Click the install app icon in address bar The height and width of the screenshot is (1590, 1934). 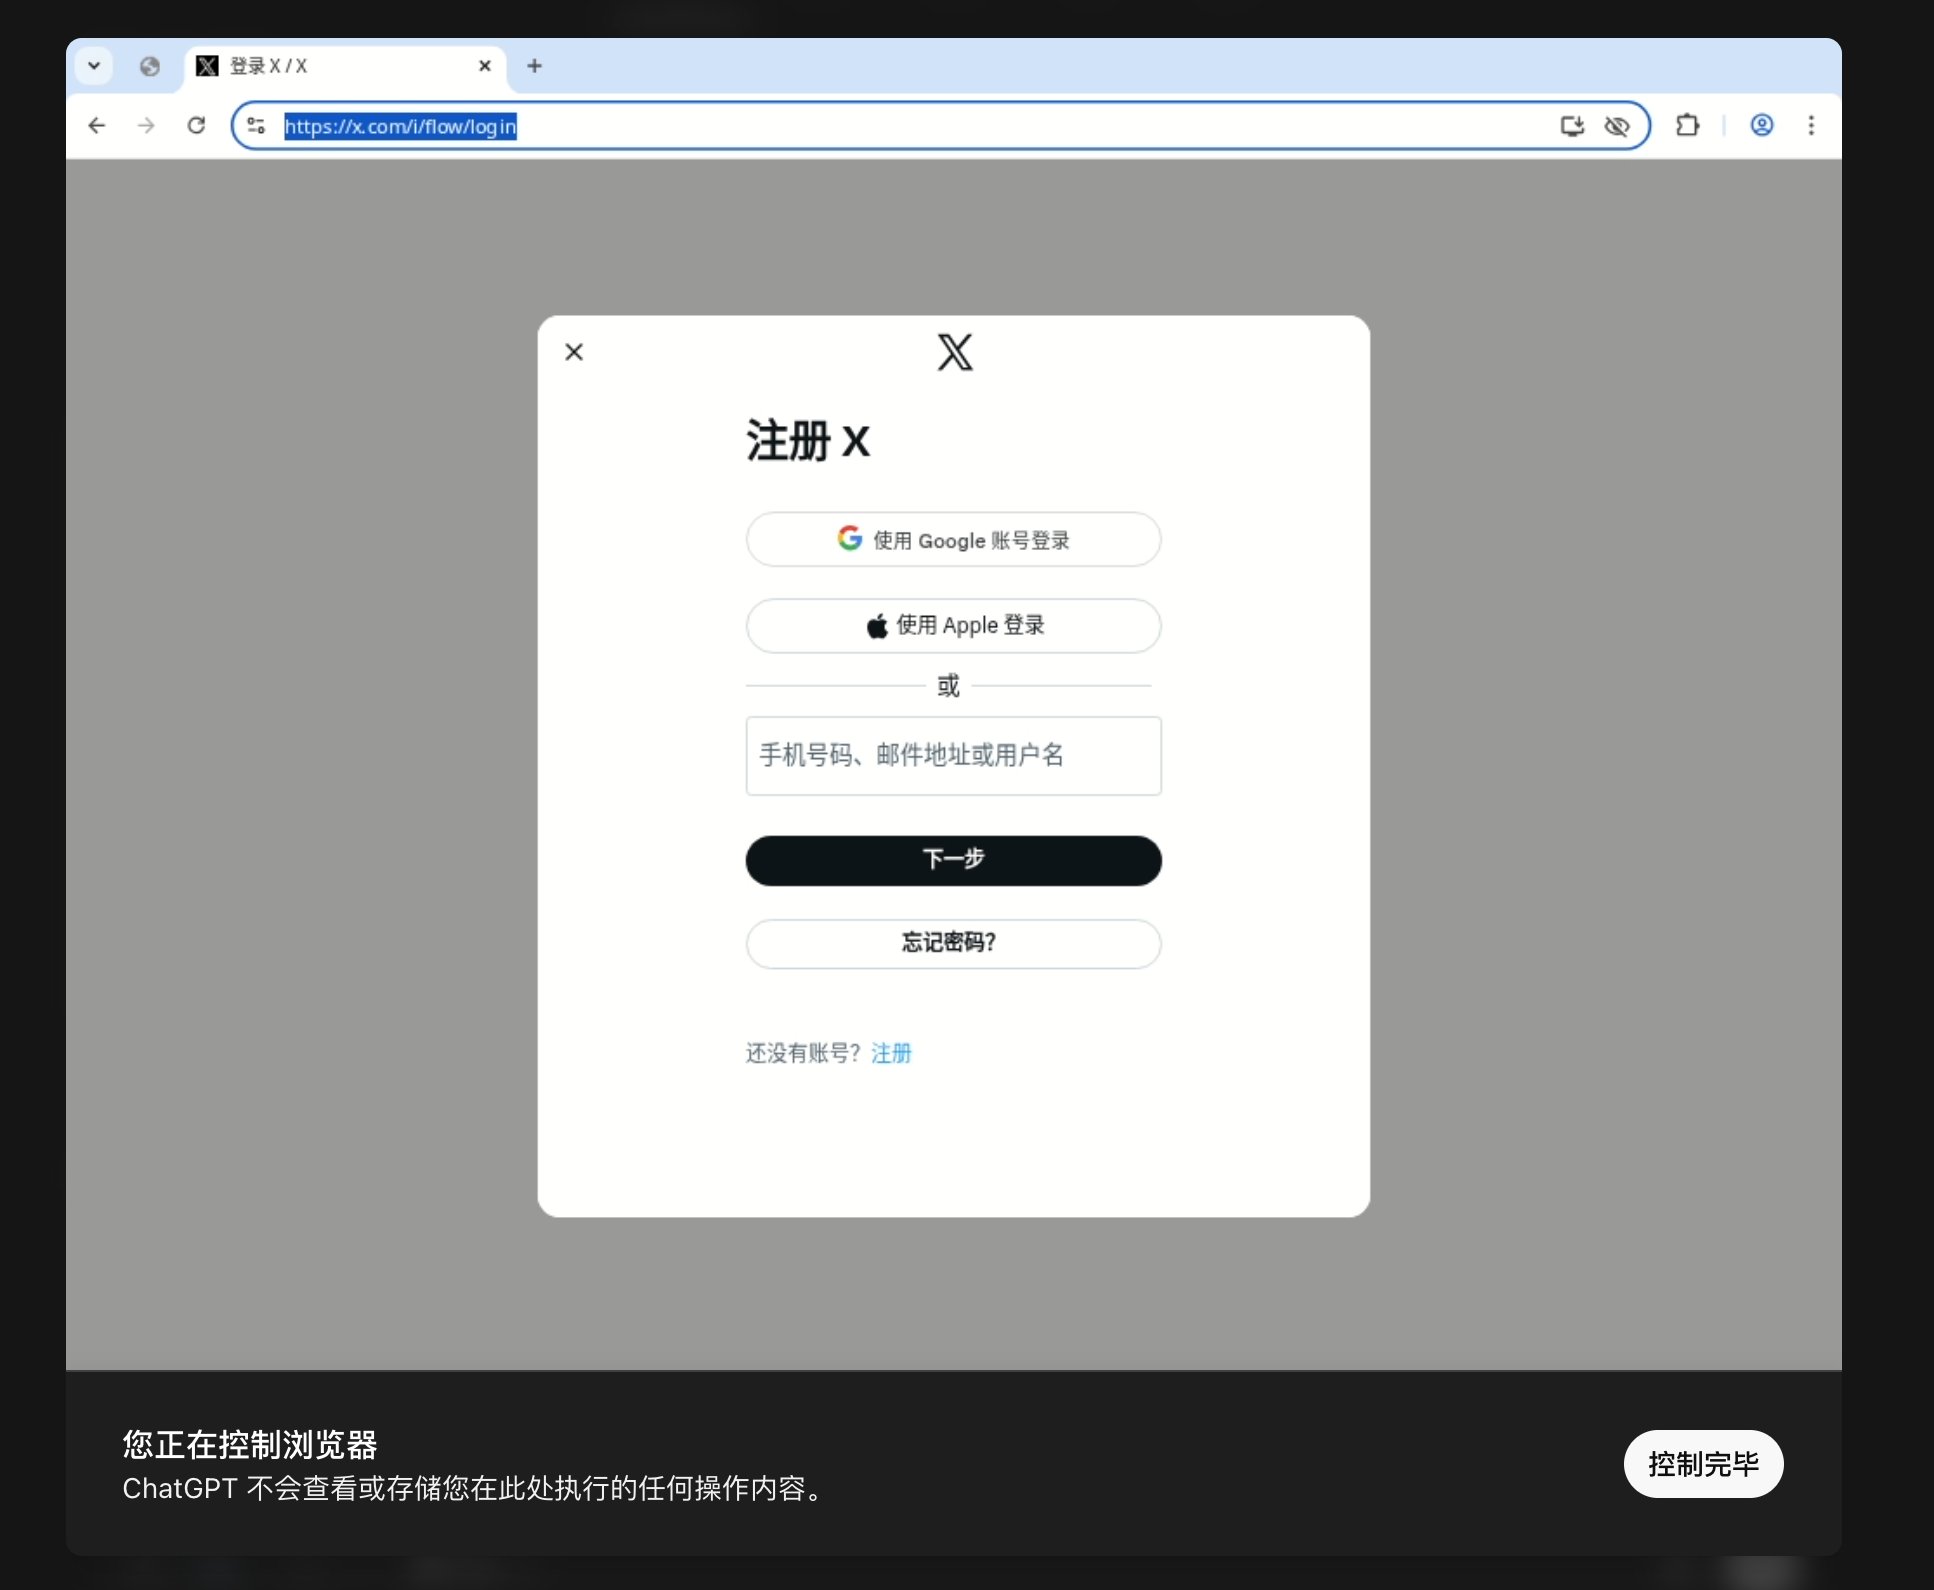[1571, 126]
